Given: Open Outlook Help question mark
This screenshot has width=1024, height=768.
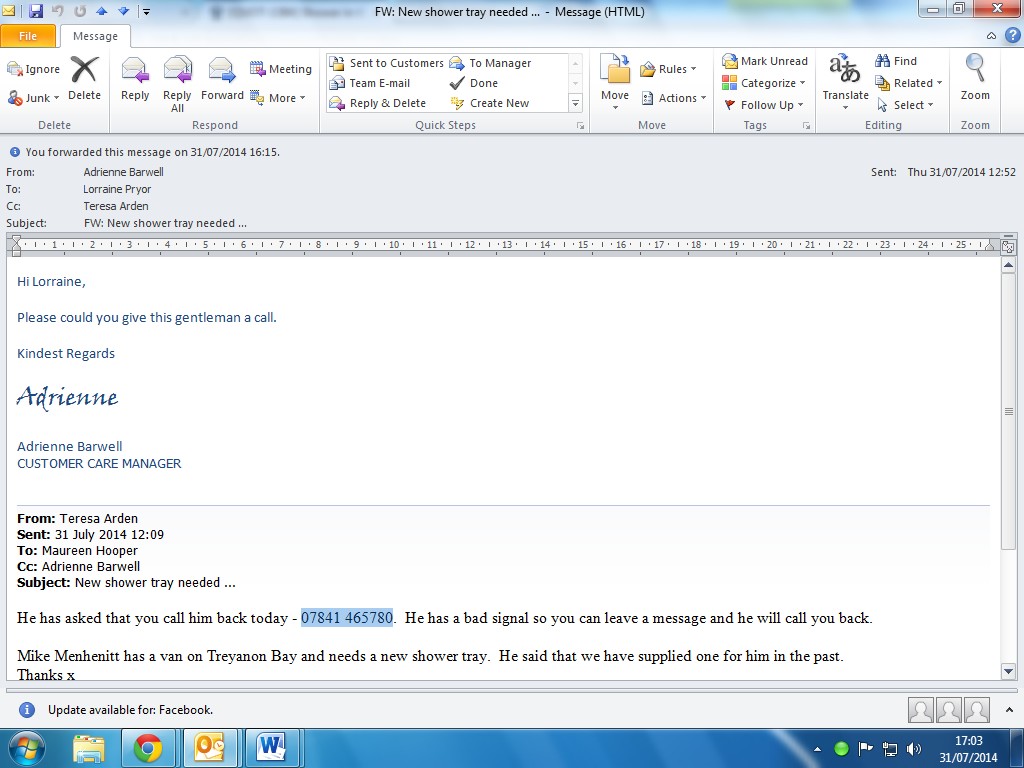Looking at the screenshot, I should (x=1012, y=36).
